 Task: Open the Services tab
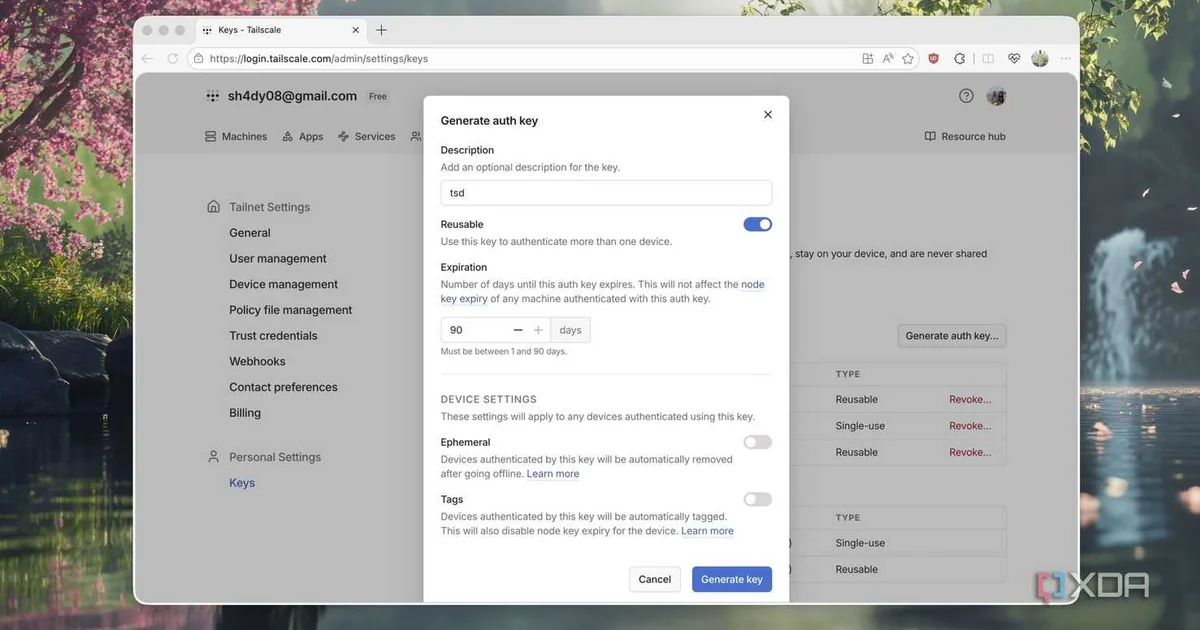367,136
